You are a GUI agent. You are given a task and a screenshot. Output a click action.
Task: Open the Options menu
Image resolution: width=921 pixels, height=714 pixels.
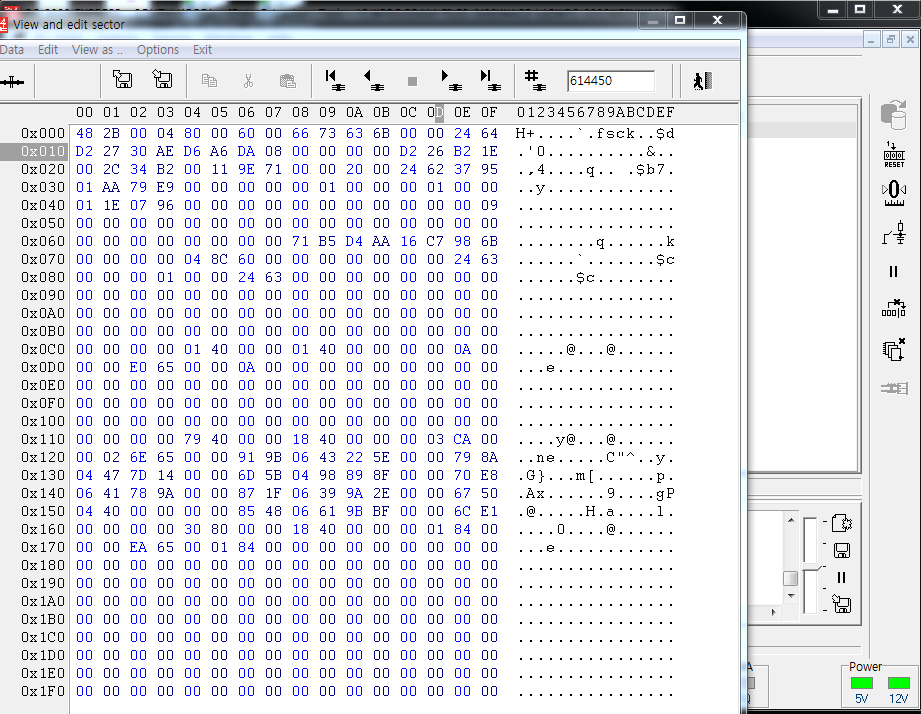157,50
